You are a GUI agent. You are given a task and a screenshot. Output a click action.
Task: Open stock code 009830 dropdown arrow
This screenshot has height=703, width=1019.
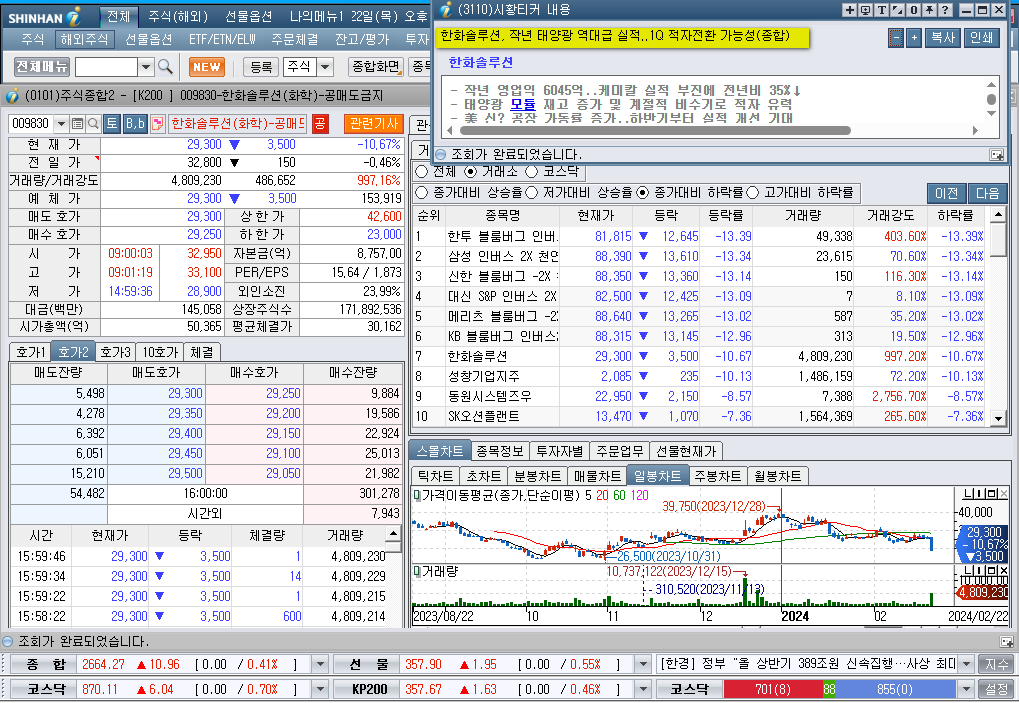click(x=61, y=123)
